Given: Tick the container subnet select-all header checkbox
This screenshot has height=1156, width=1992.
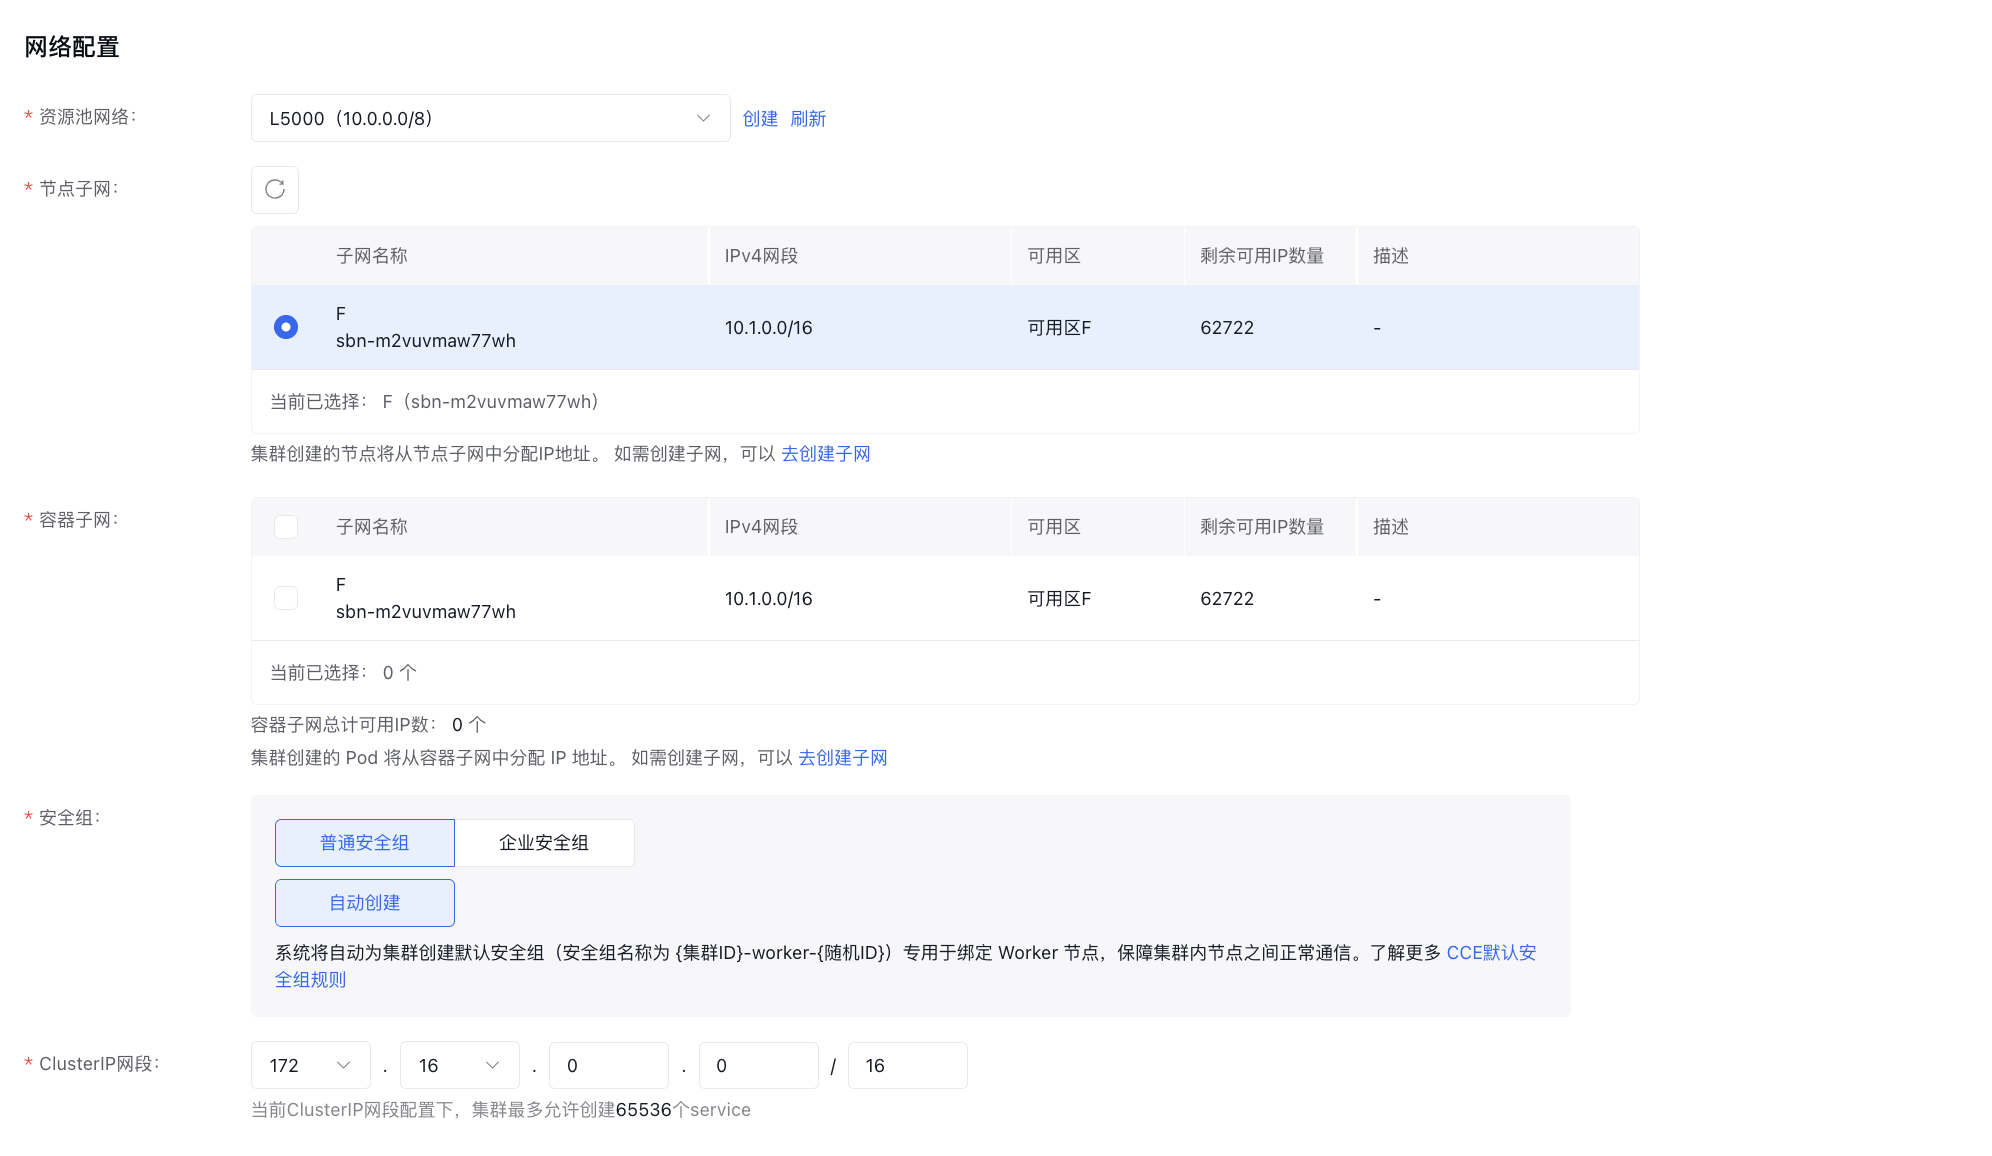Looking at the screenshot, I should tap(286, 527).
